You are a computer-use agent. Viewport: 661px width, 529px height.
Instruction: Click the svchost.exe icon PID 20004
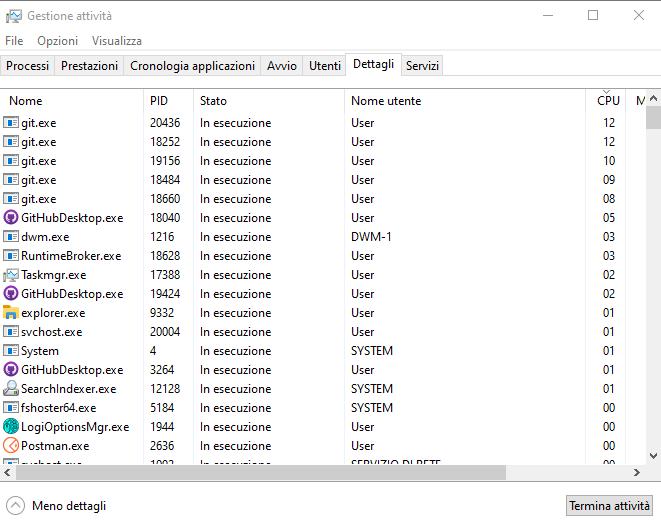point(11,332)
